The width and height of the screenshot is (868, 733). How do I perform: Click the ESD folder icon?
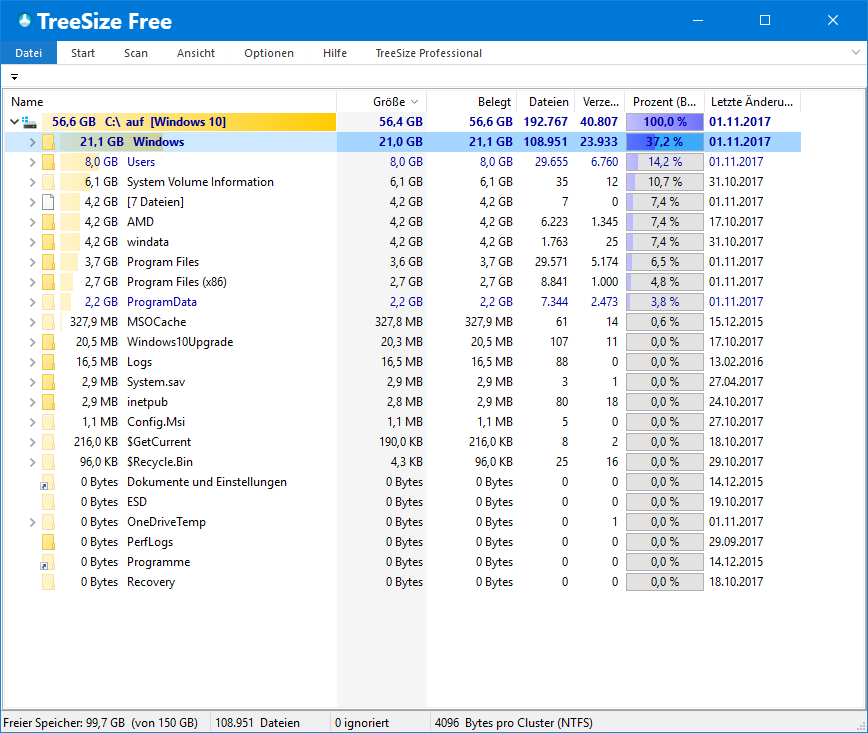pyautogui.click(x=49, y=502)
